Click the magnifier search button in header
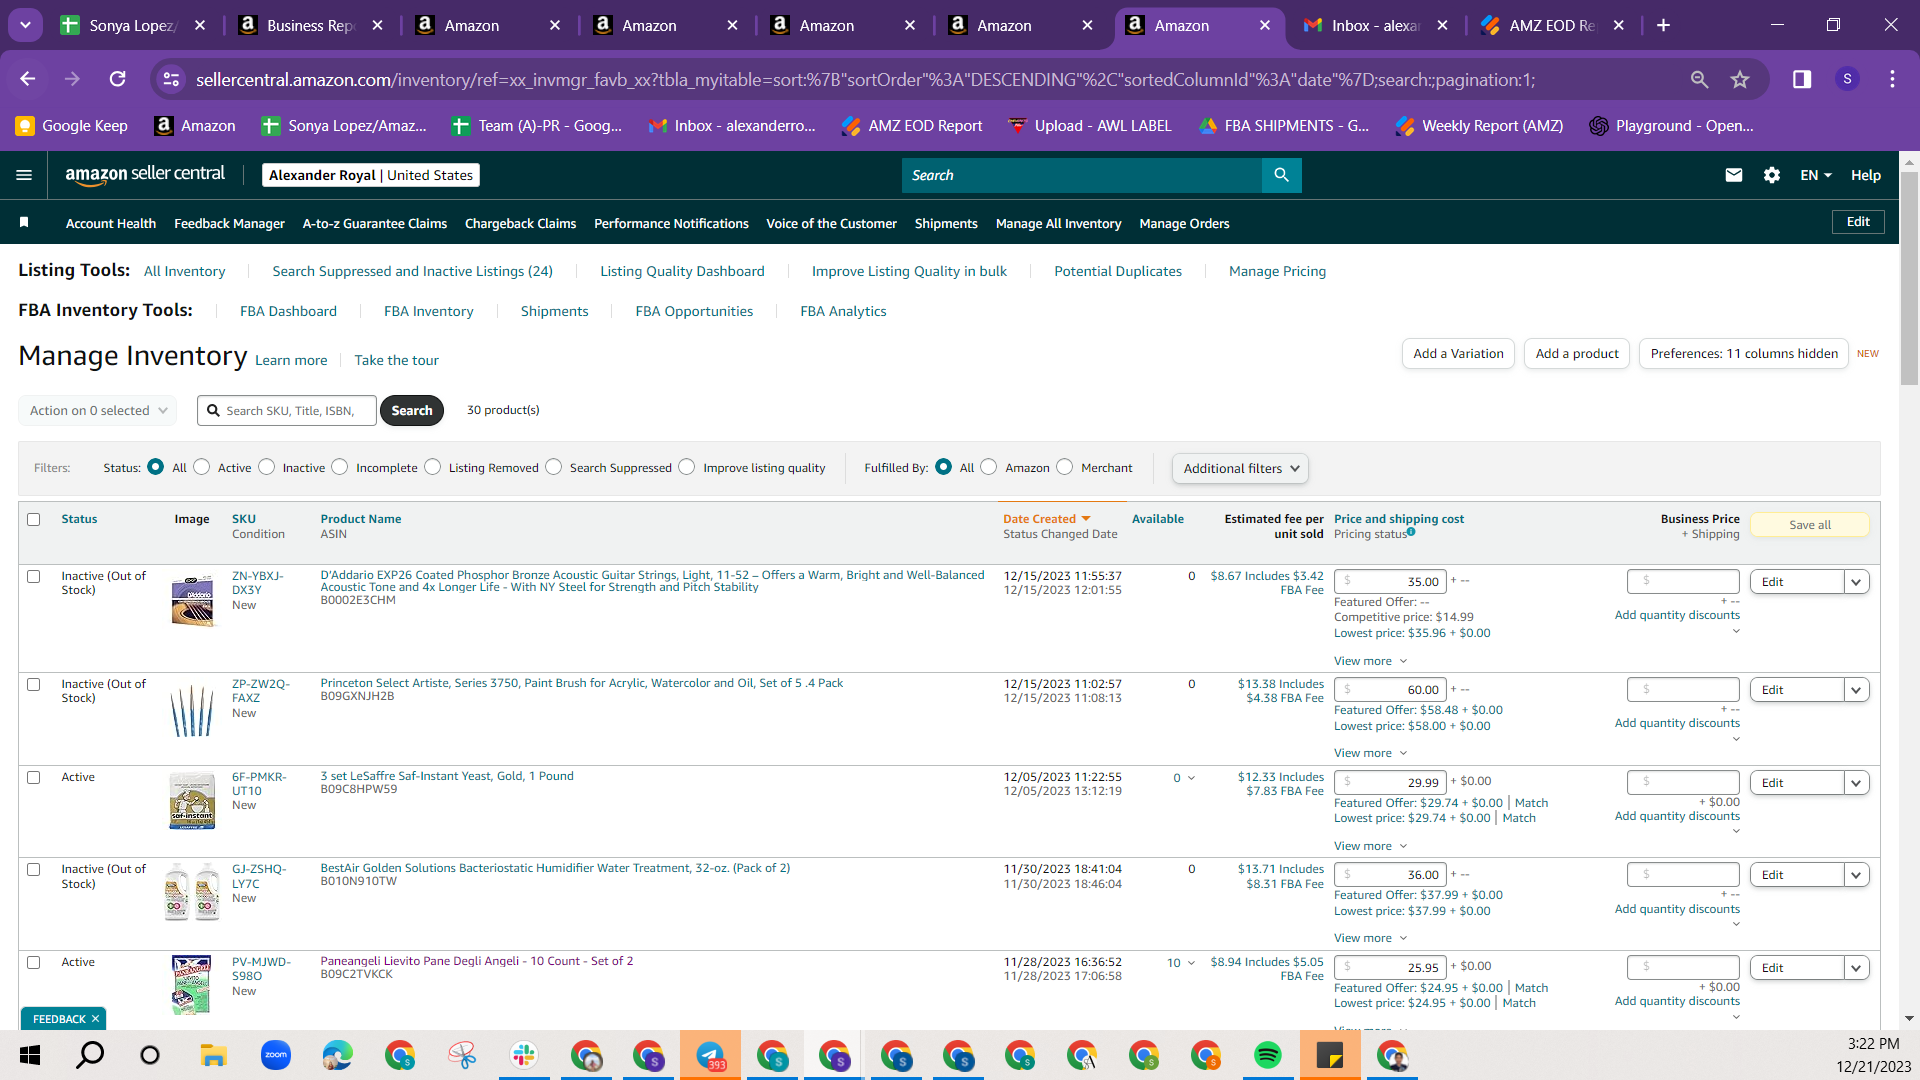 point(1281,175)
